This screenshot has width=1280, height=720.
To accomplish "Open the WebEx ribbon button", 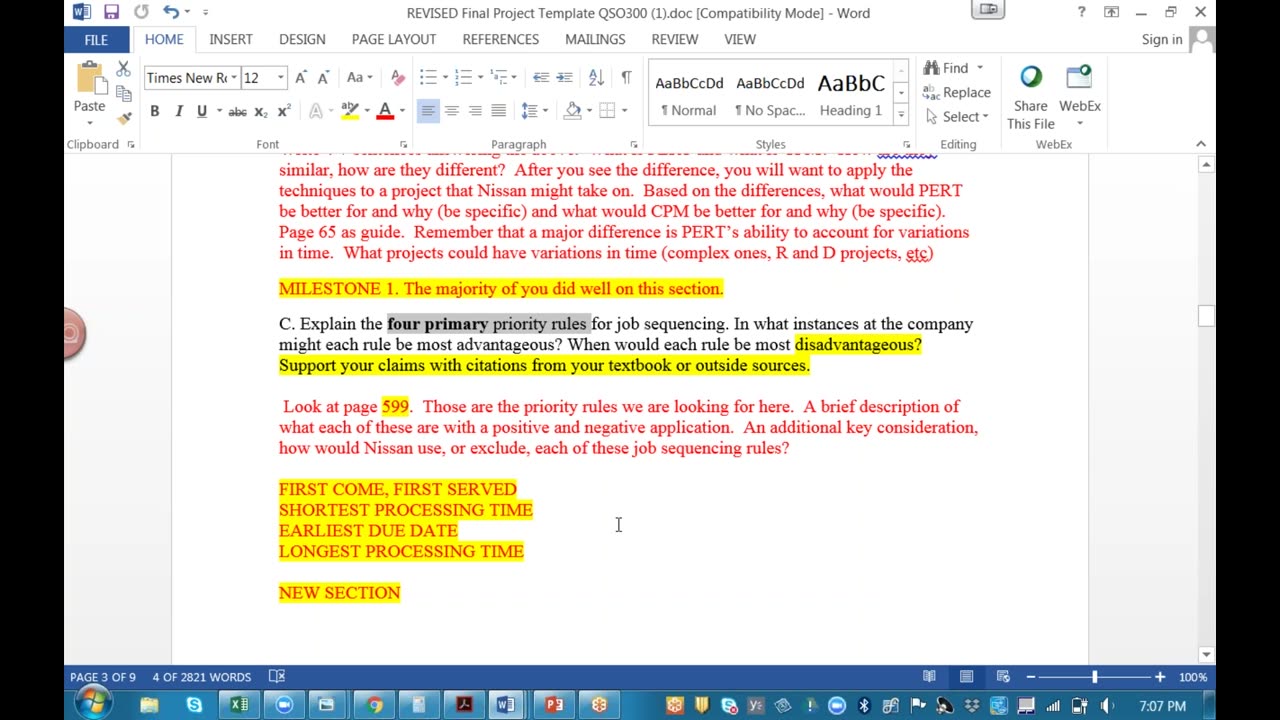I will coord(1080,95).
